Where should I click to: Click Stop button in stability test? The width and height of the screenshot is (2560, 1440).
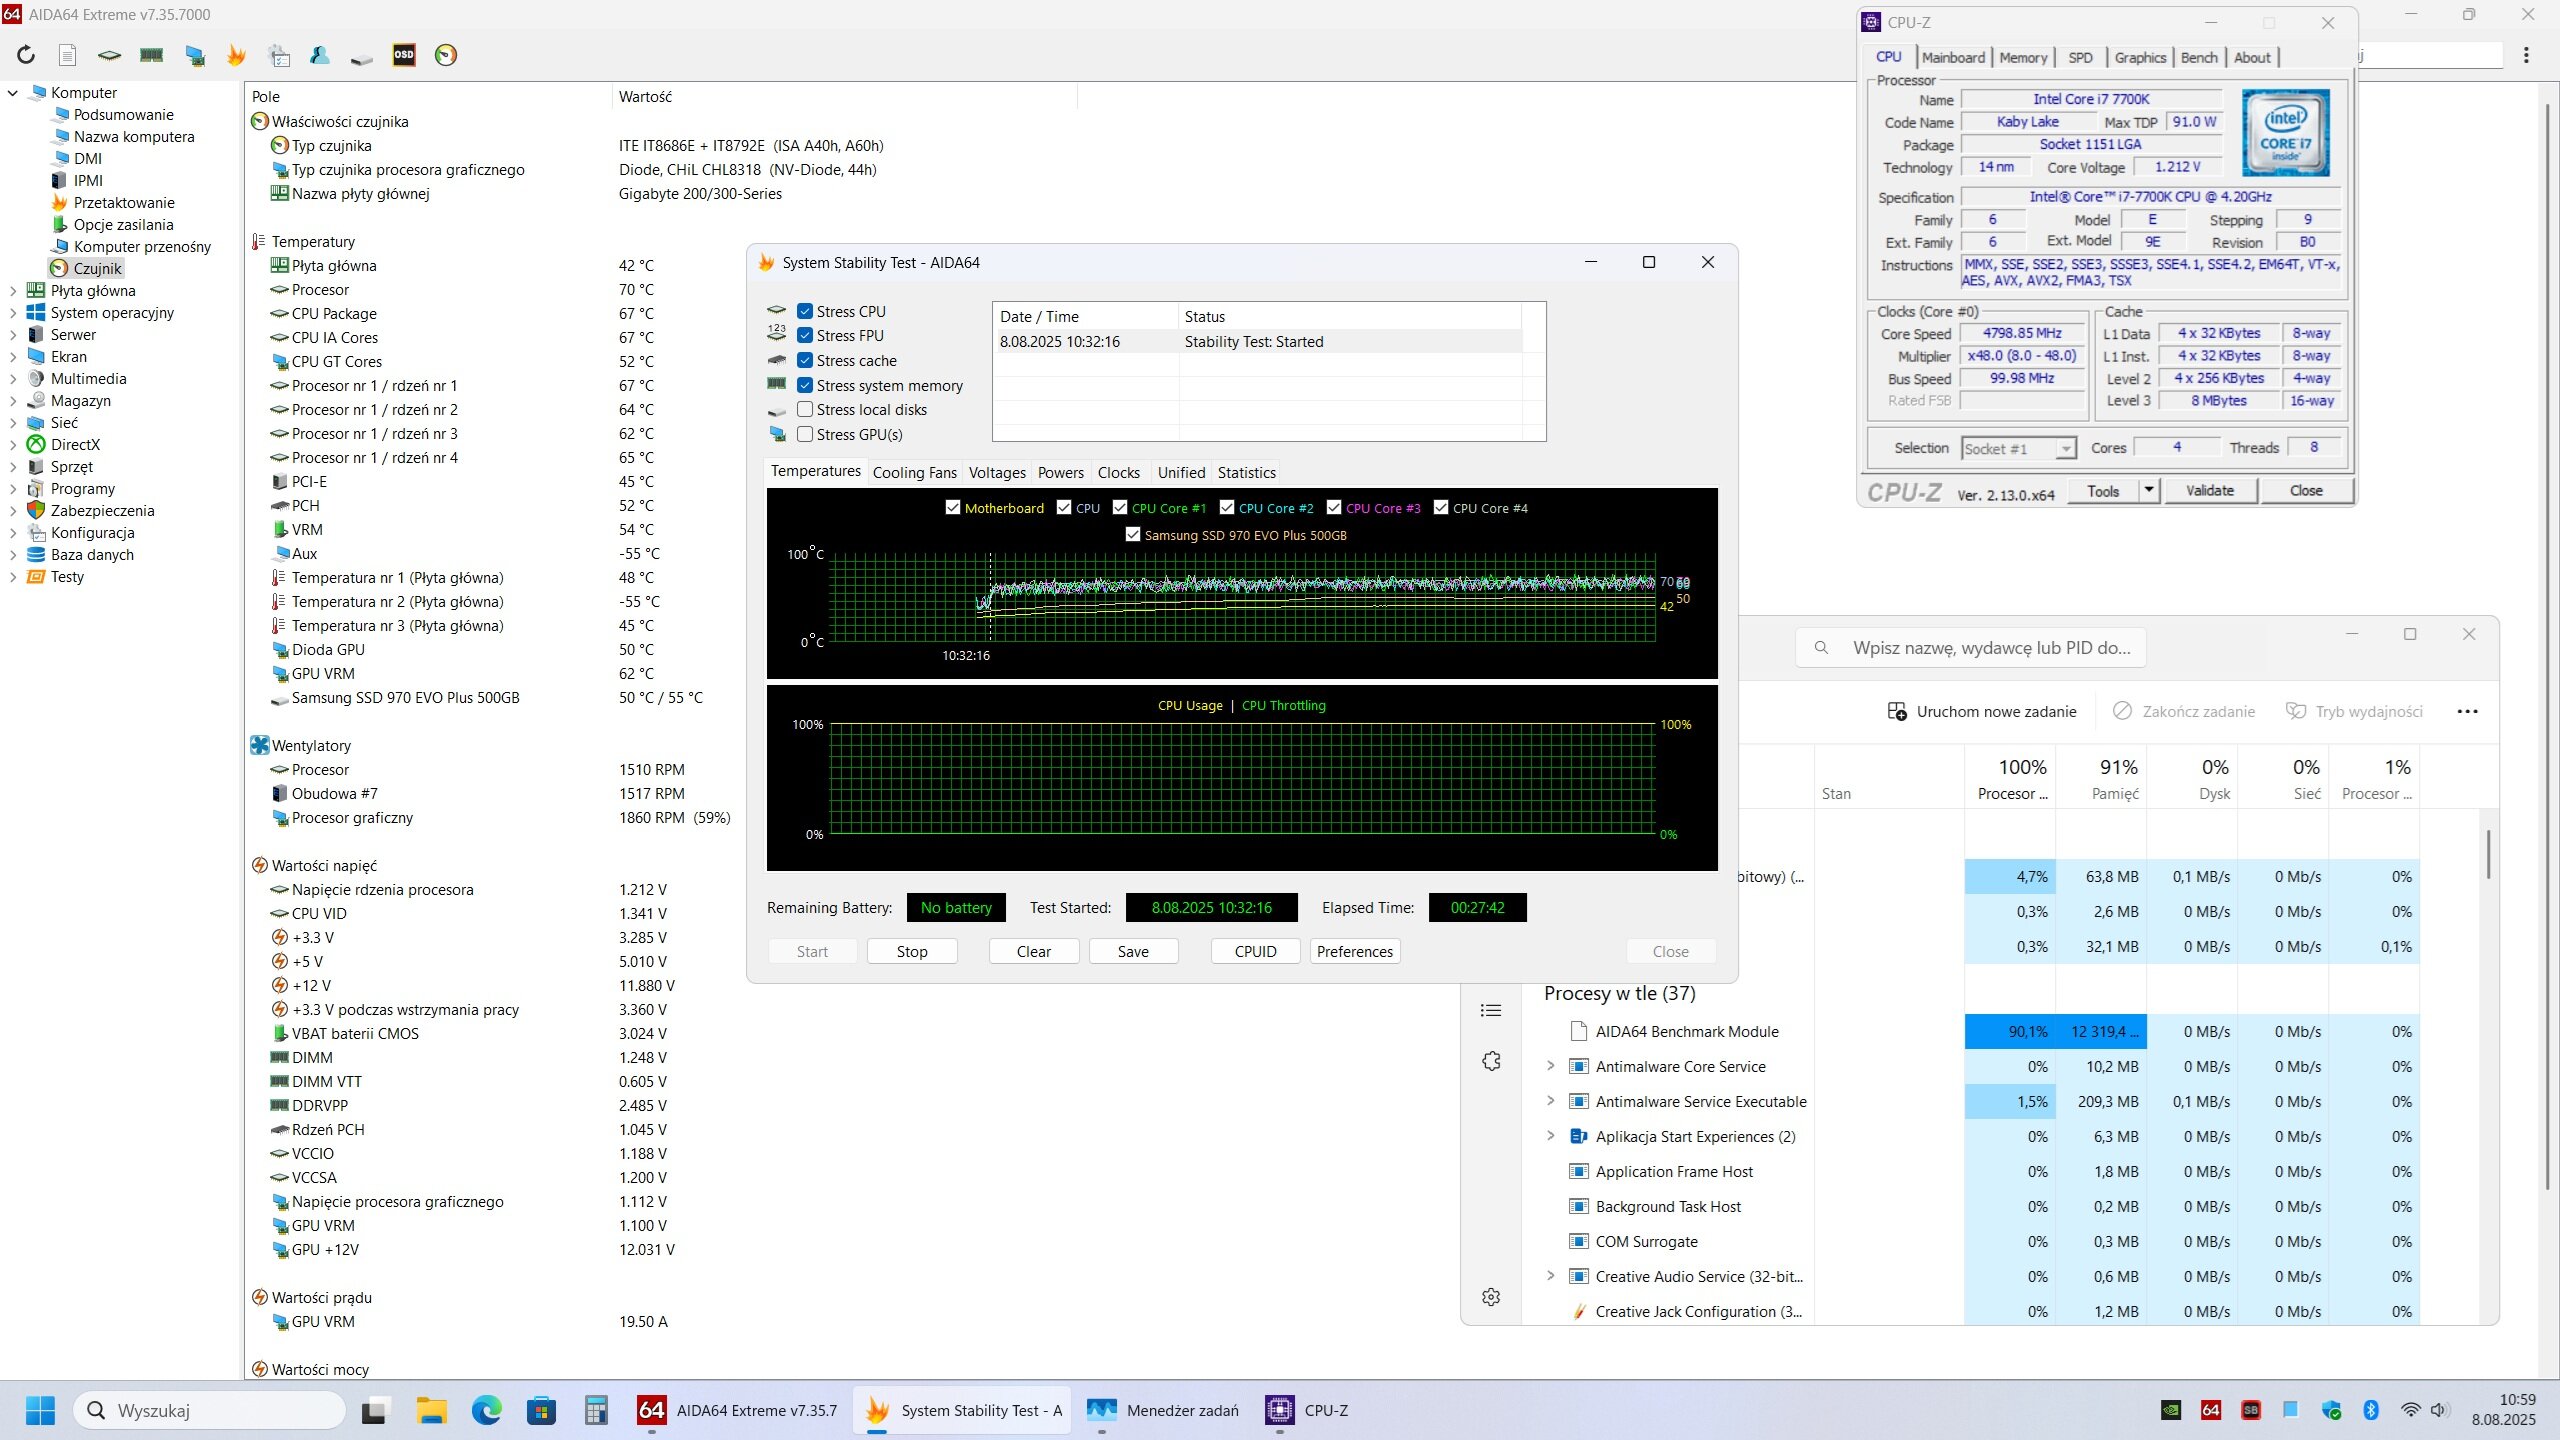912,951
